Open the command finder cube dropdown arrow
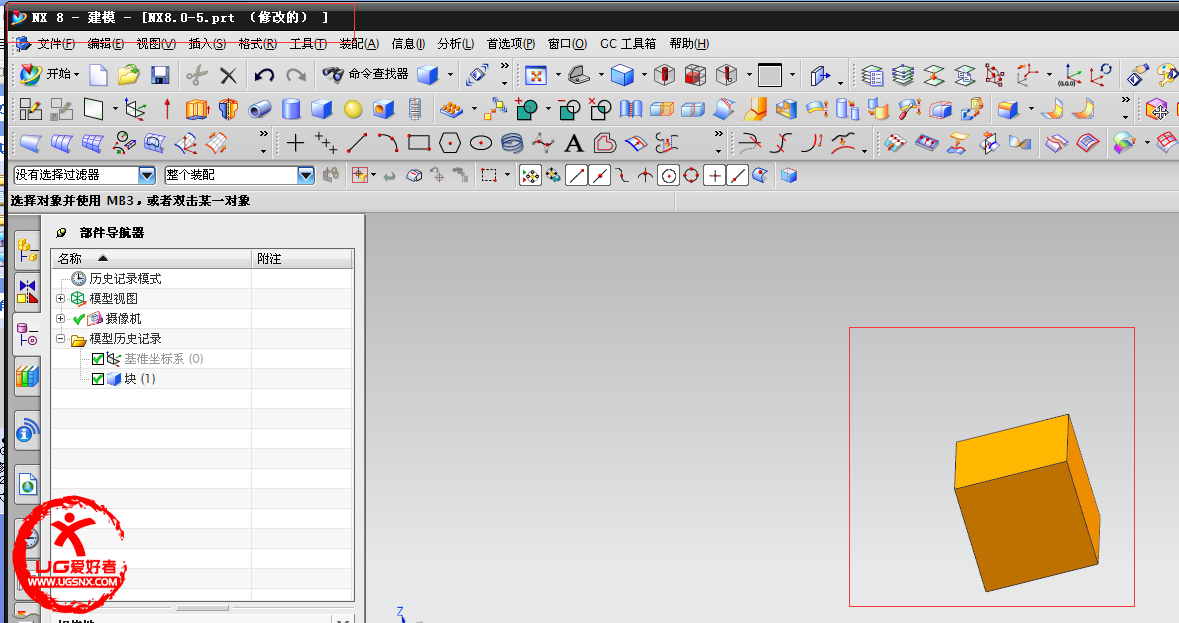This screenshot has height=623, width=1179. [450, 74]
